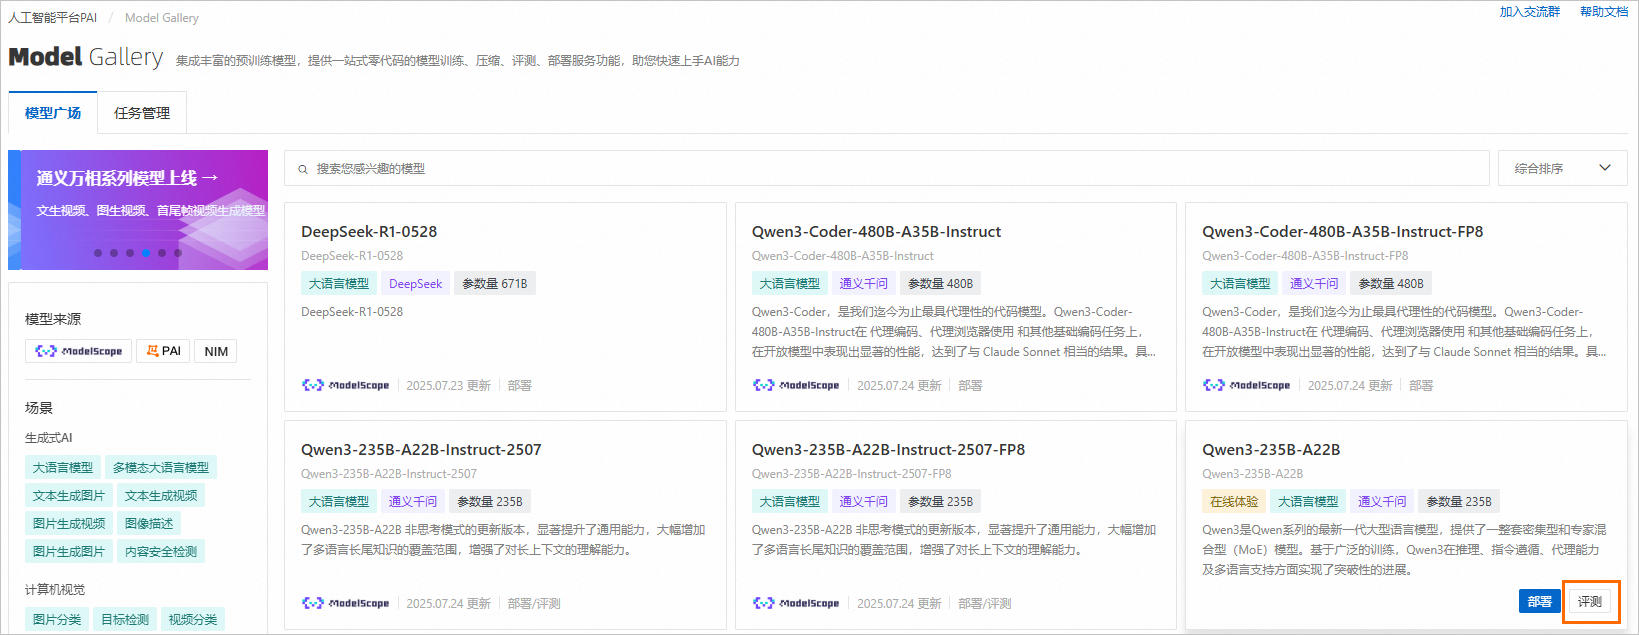Select the 图片生成视频 scenario filter

(x=69, y=523)
